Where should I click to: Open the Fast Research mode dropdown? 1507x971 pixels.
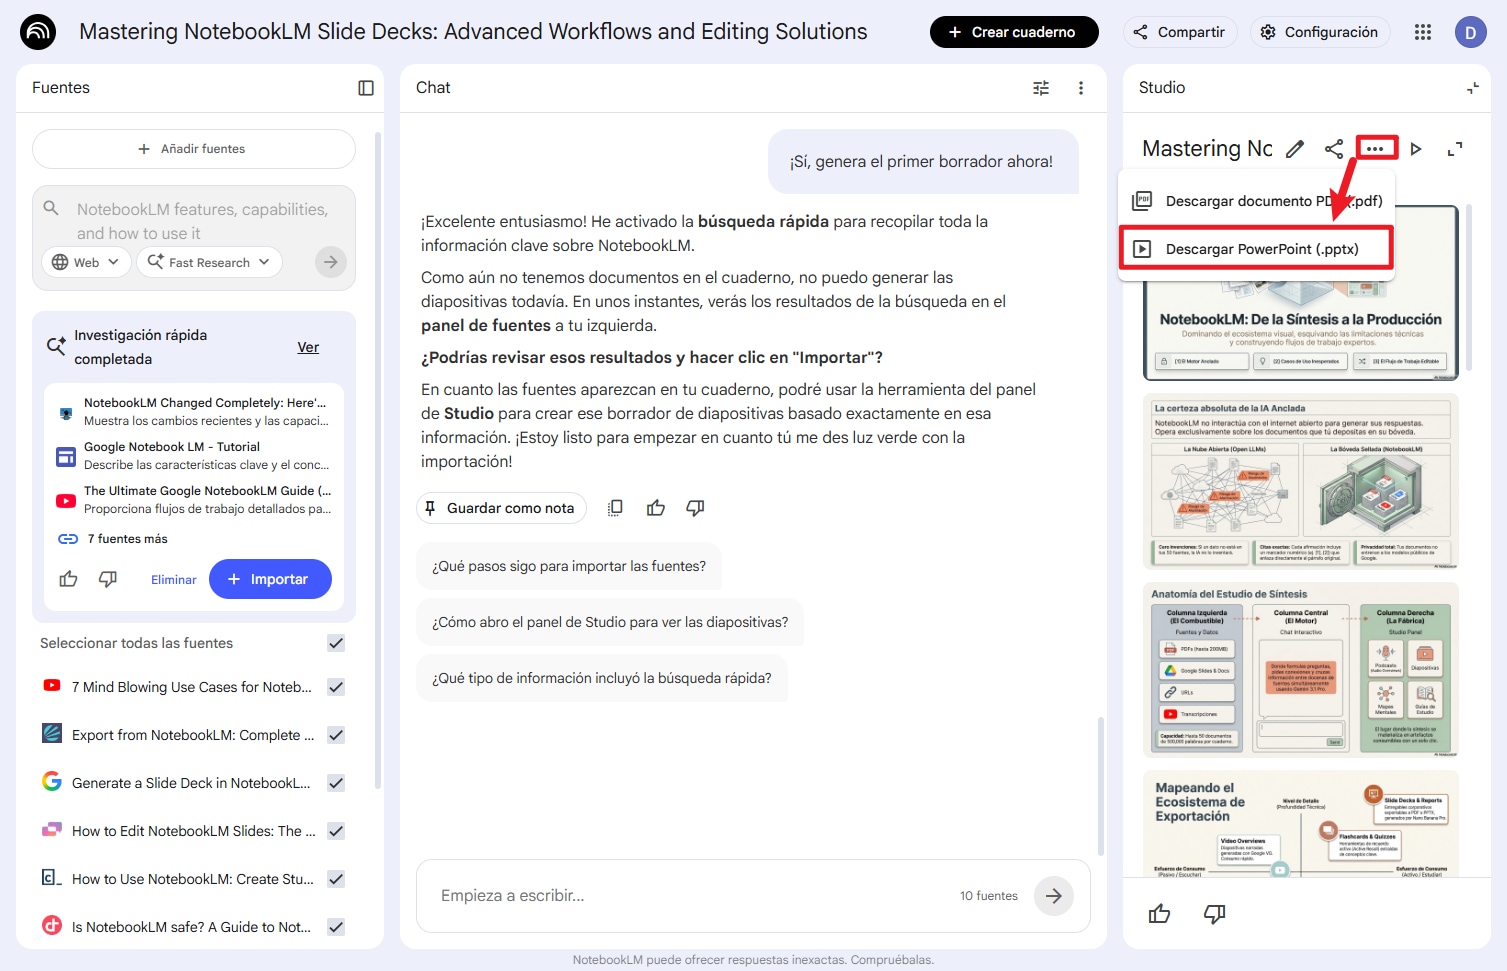209,262
